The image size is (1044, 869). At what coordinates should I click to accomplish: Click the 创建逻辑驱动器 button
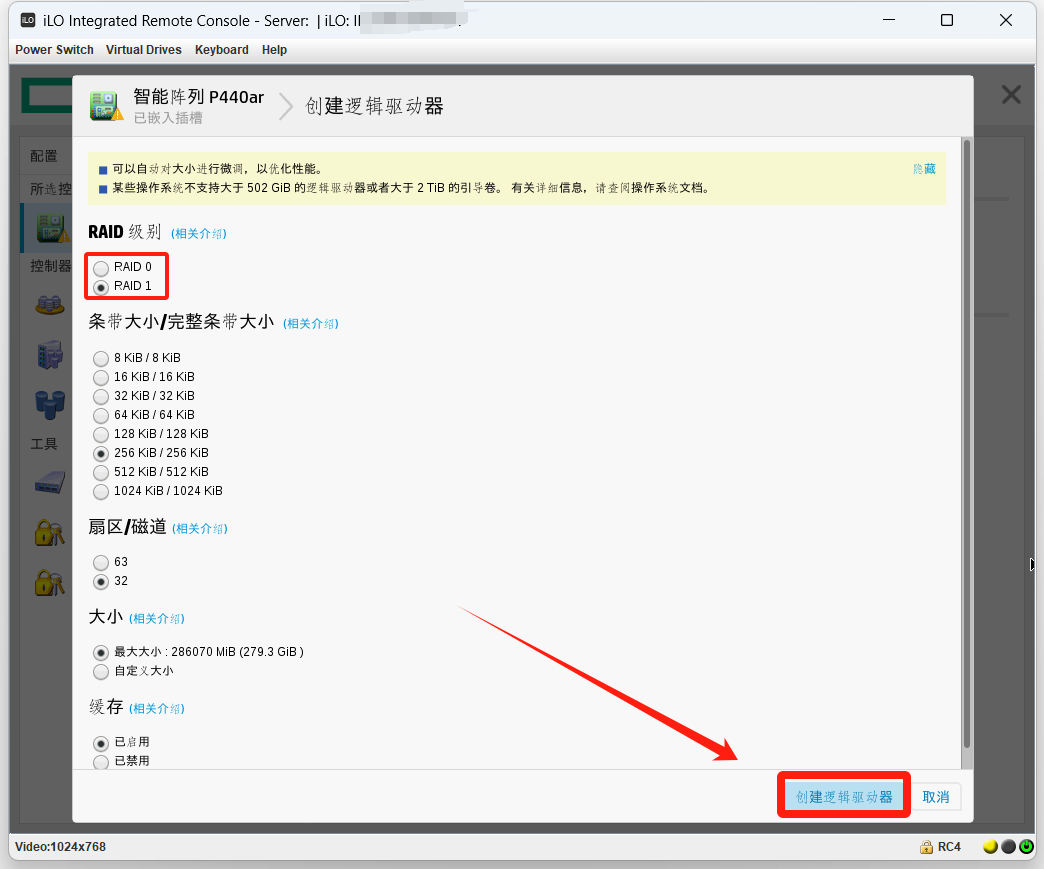click(844, 797)
